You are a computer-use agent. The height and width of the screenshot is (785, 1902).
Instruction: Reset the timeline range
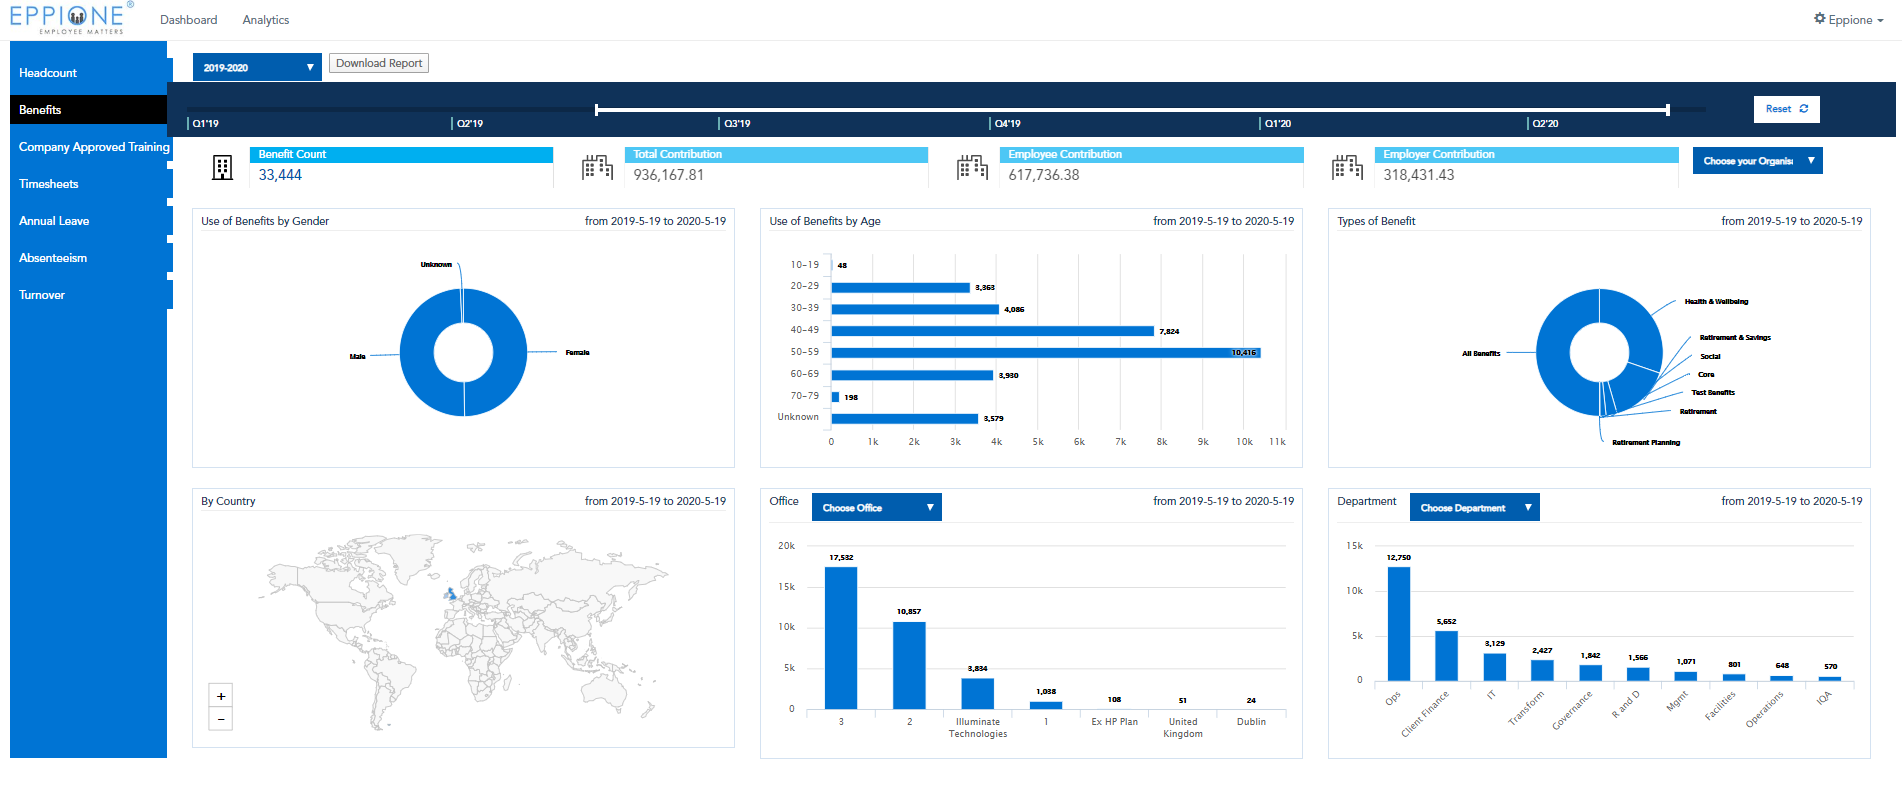pyautogui.click(x=1786, y=109)
